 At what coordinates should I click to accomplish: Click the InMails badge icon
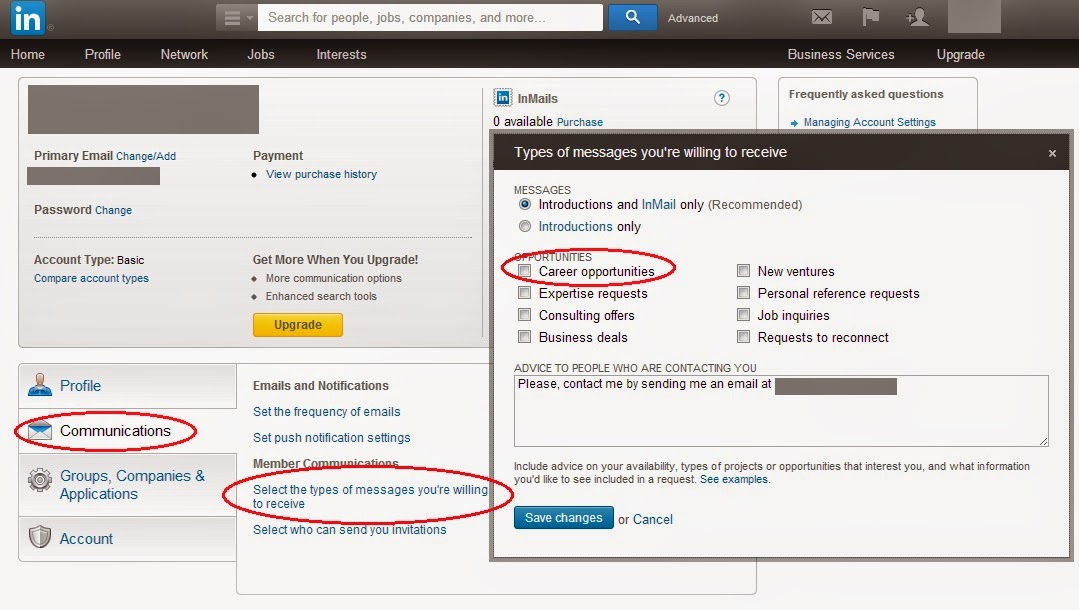(501, 97)
